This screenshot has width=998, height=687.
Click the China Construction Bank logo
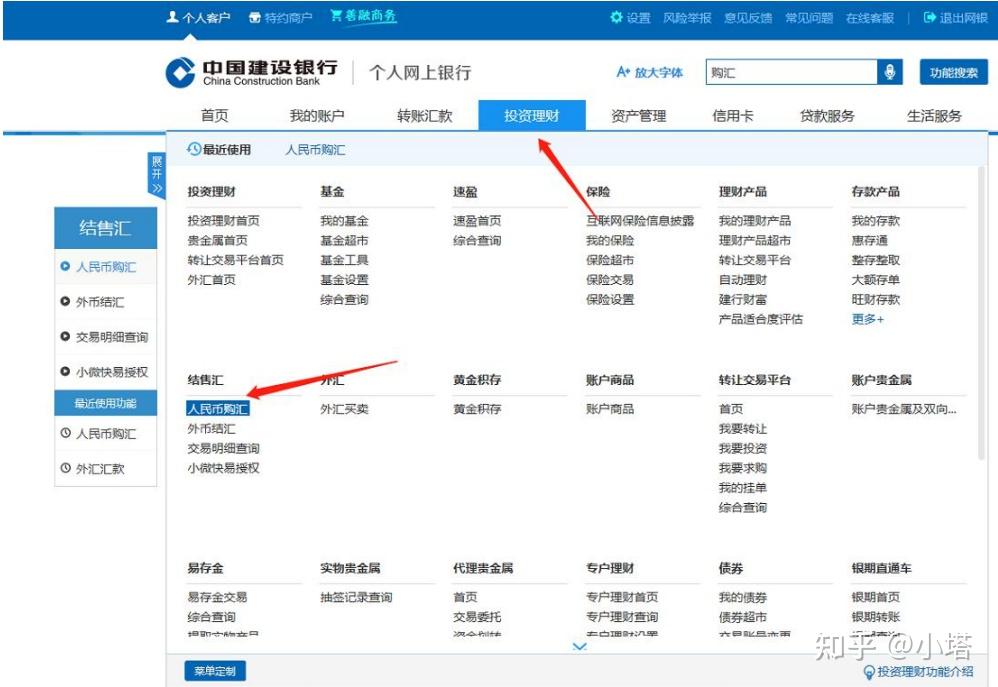pos(251,72)
